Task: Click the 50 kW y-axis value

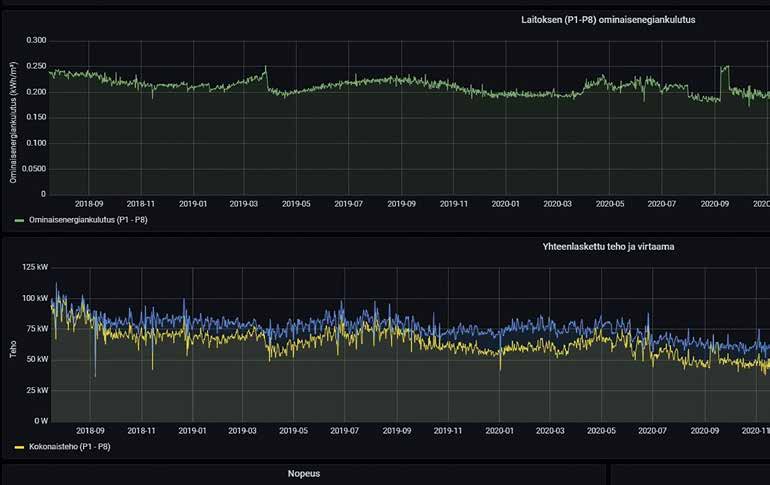Action: 37,359
